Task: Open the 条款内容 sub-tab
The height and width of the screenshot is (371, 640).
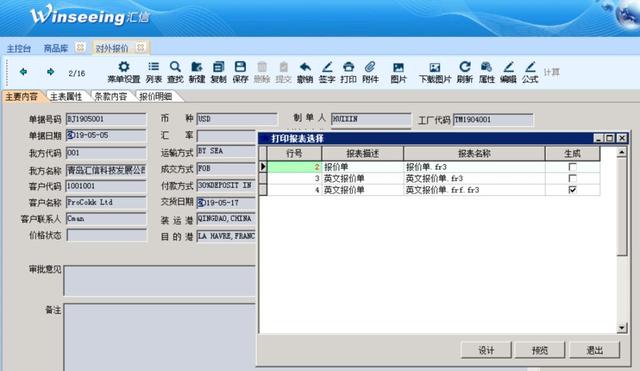Action: [x=111, y=96]
